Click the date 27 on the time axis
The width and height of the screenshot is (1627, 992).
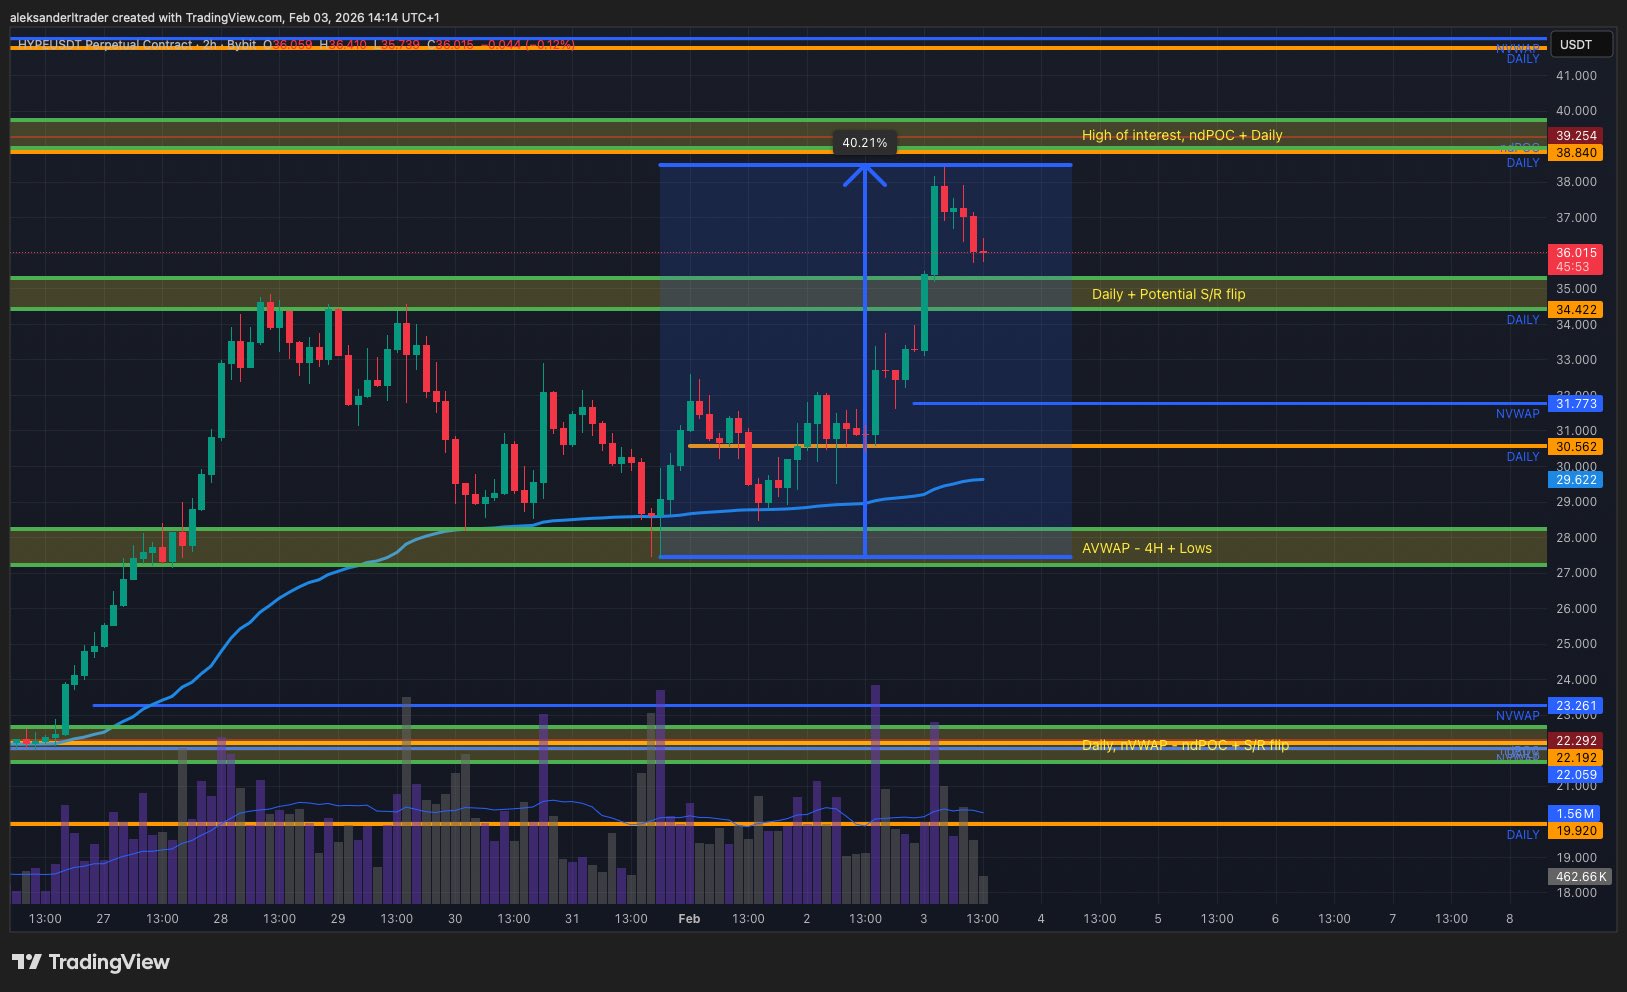pyautogui.click(x=103, y=918)
